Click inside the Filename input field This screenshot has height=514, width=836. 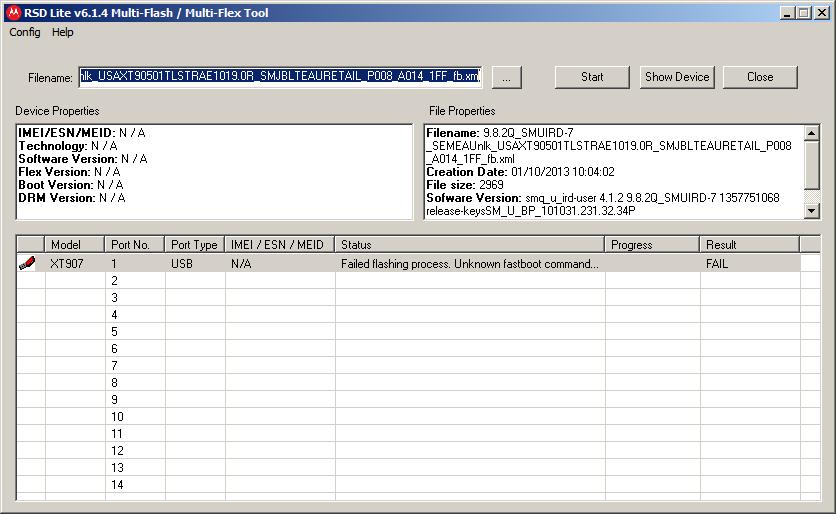[280, 77]
